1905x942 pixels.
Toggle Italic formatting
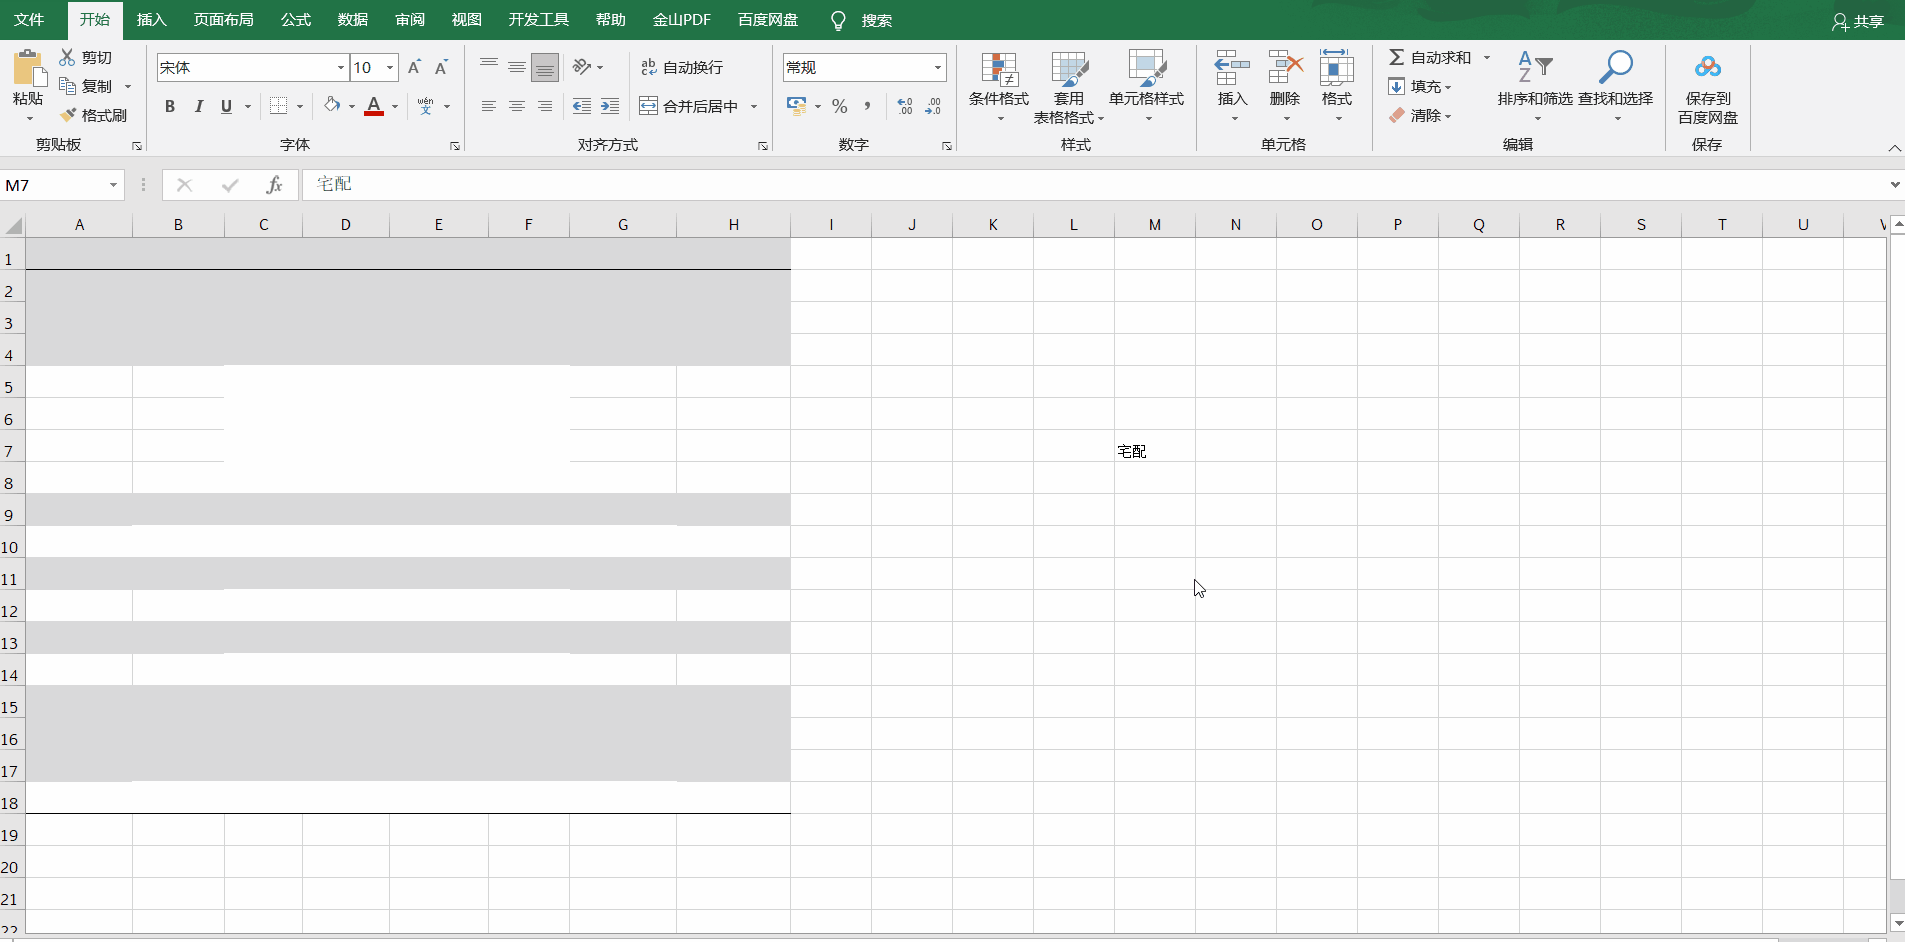[x=198, y=106]
